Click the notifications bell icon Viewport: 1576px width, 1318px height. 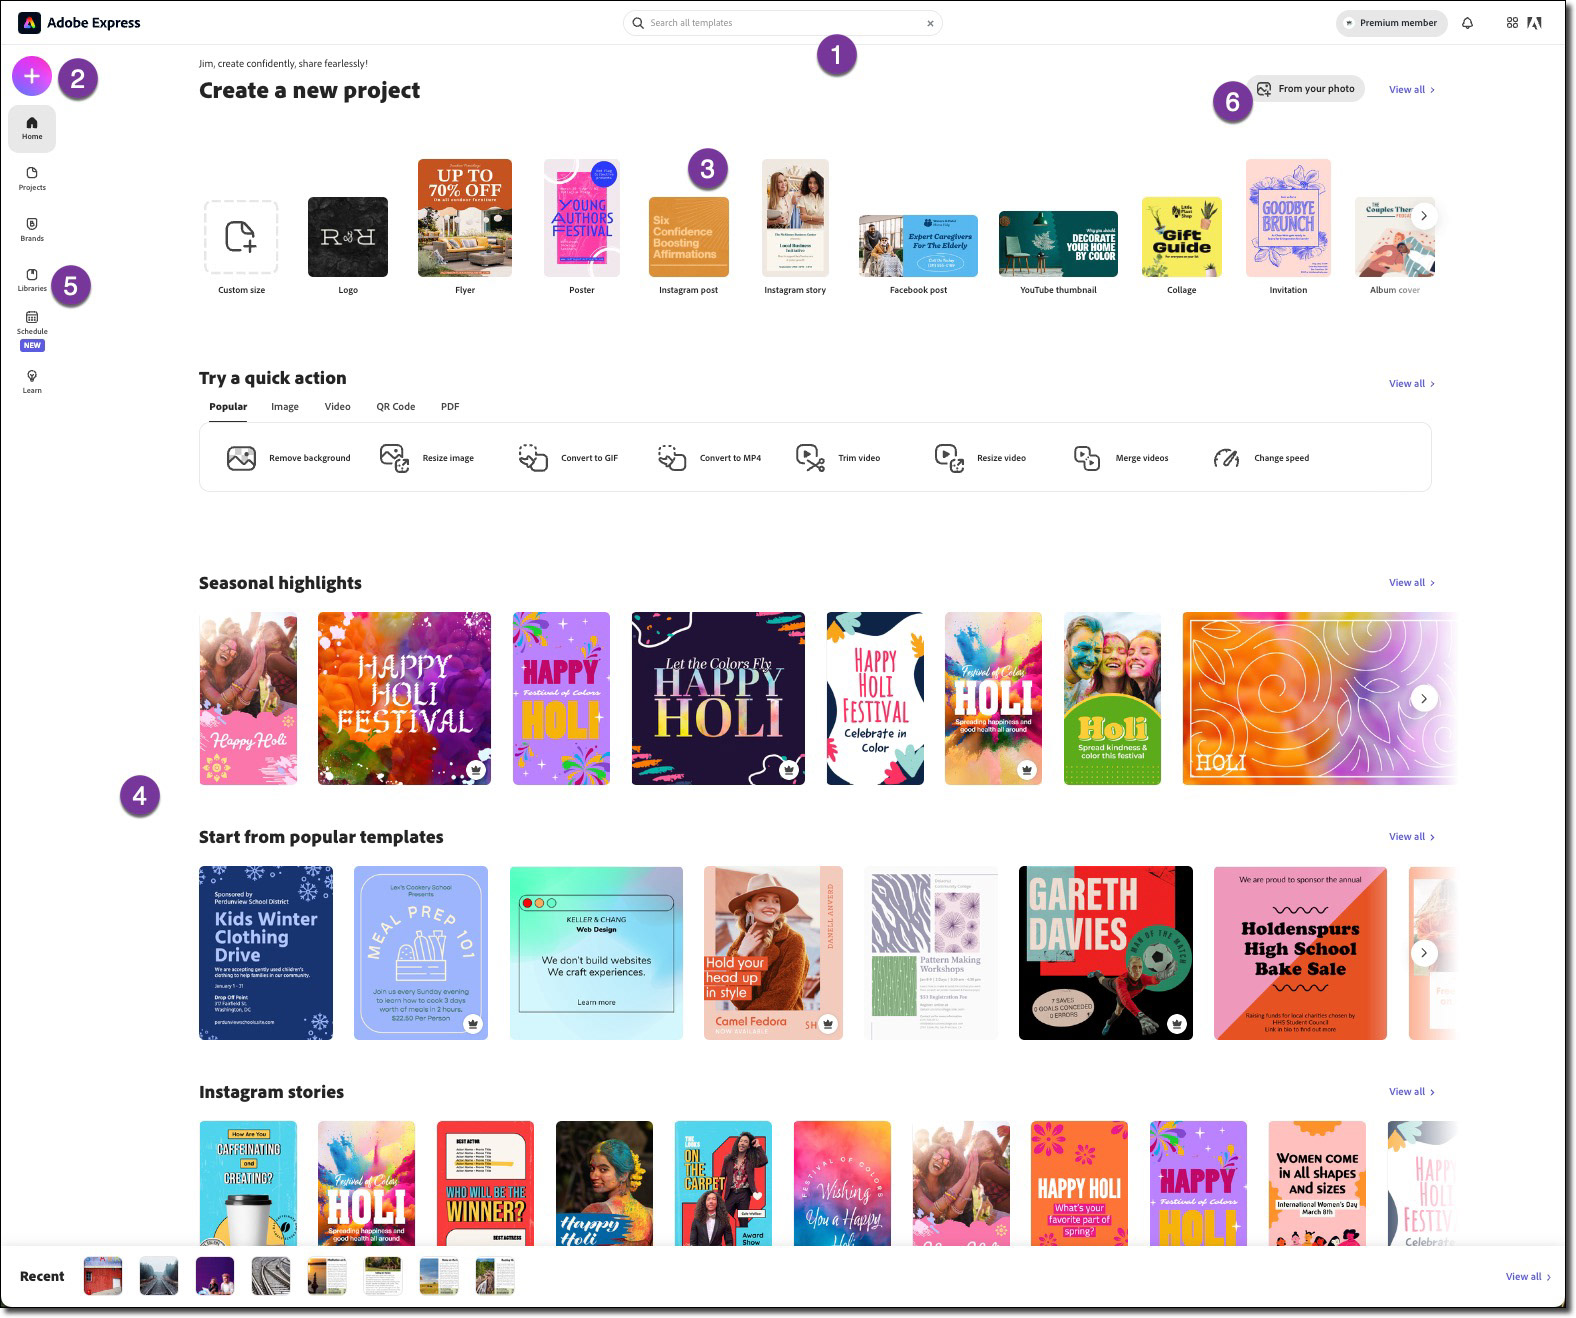point(1467,23)
